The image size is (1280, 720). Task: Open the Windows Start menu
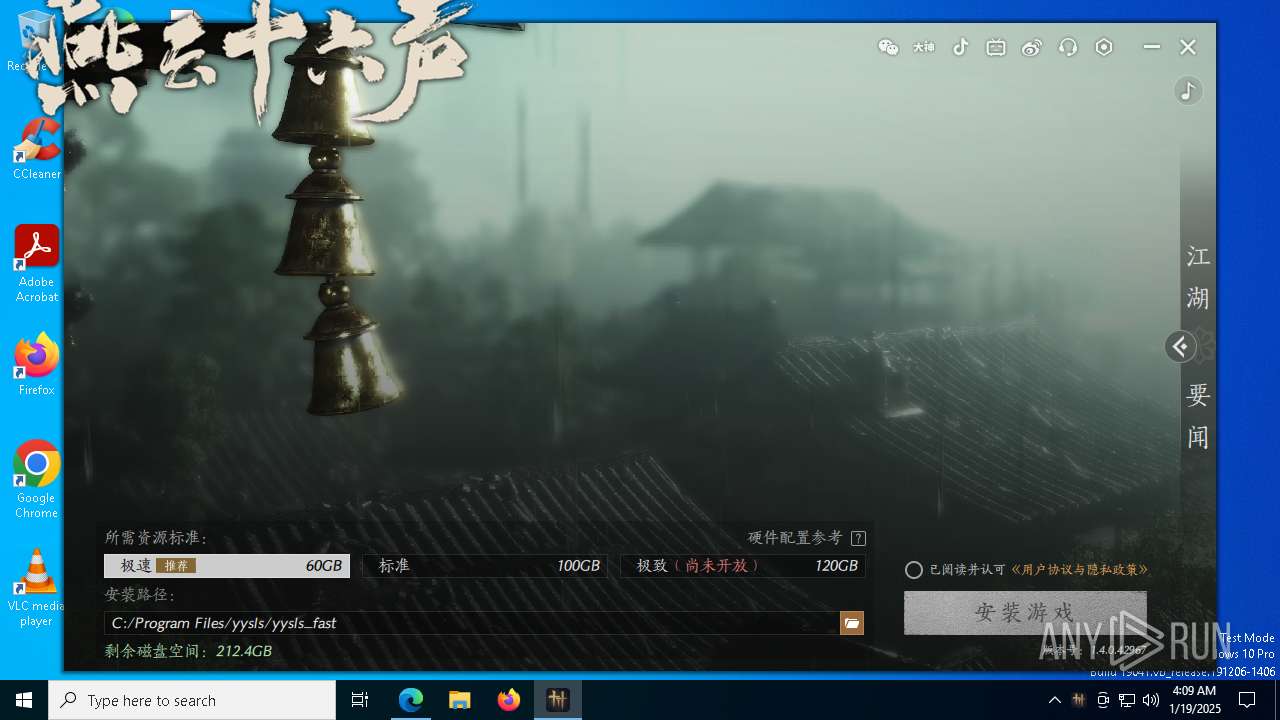pos(24,700)
